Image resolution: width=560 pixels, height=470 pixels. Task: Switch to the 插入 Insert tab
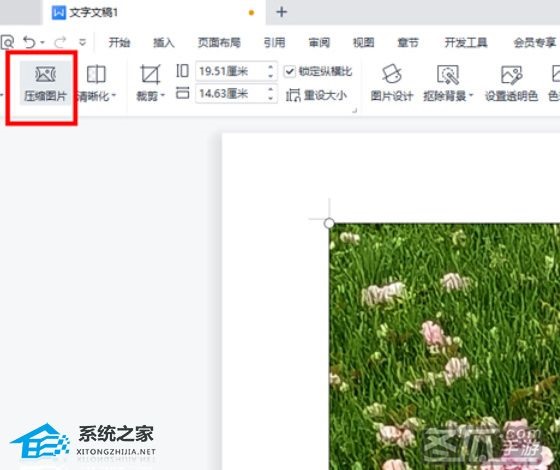click(164, 42)
